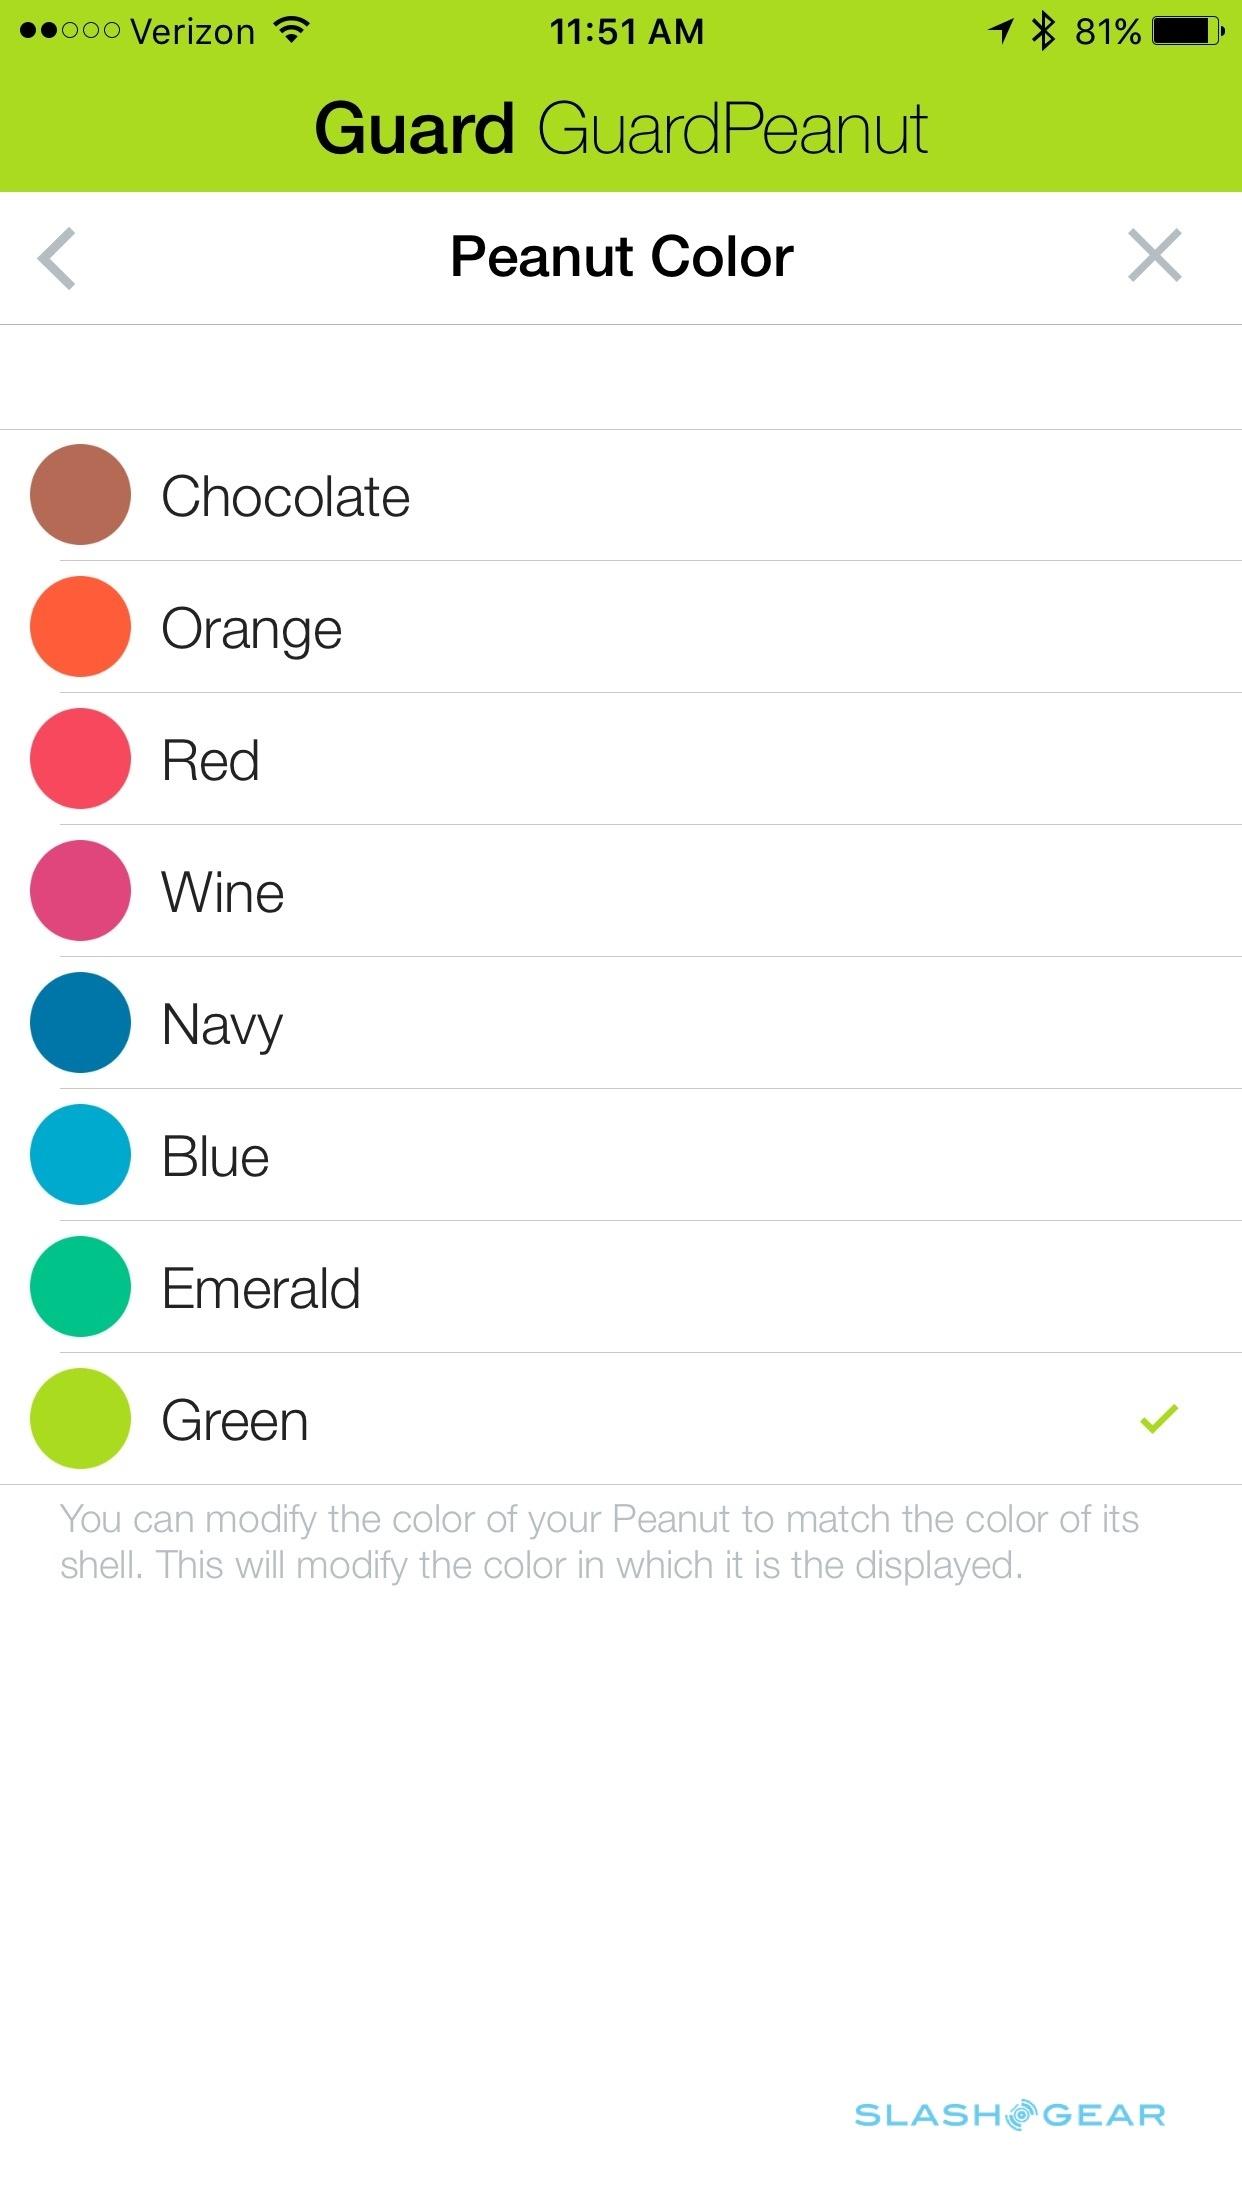Select the Blue color swatch
1242x2208 pixels.
point(80,1155)
